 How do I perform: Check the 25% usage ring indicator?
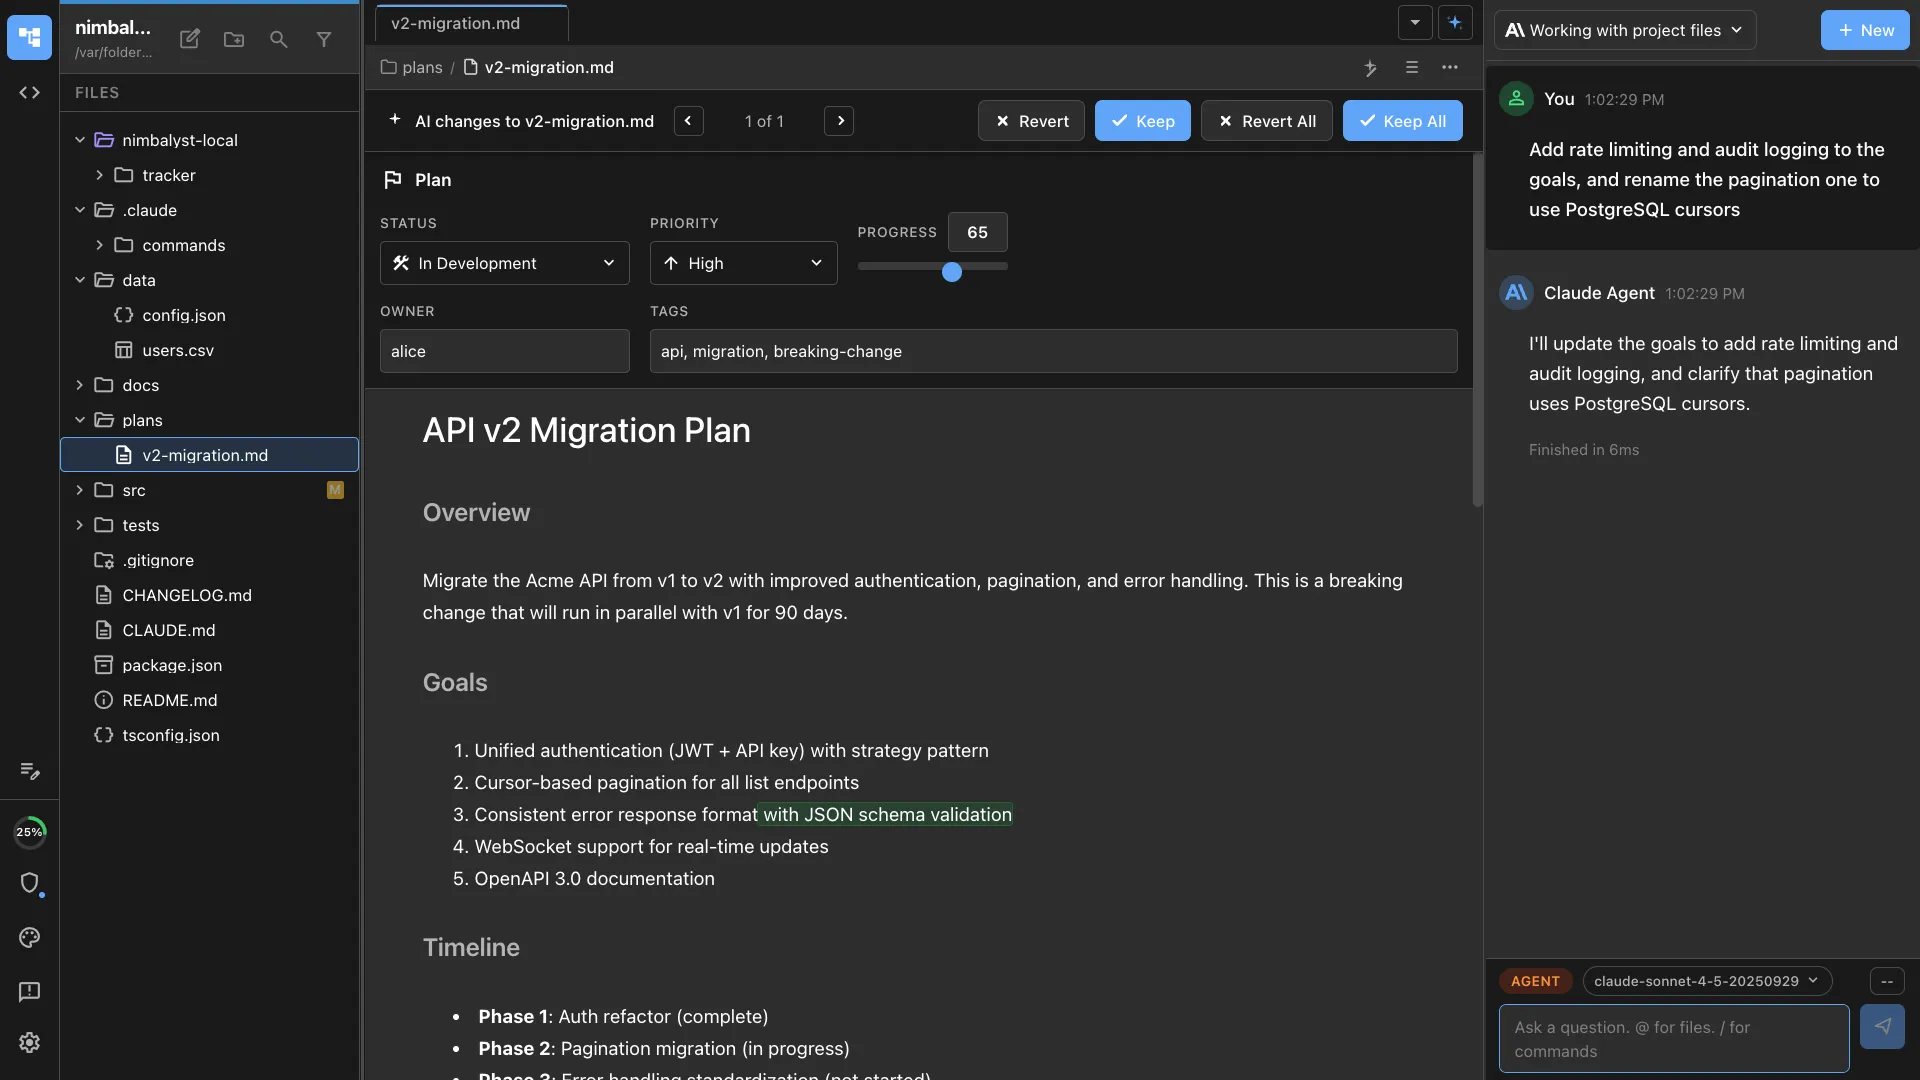point(30,831)
